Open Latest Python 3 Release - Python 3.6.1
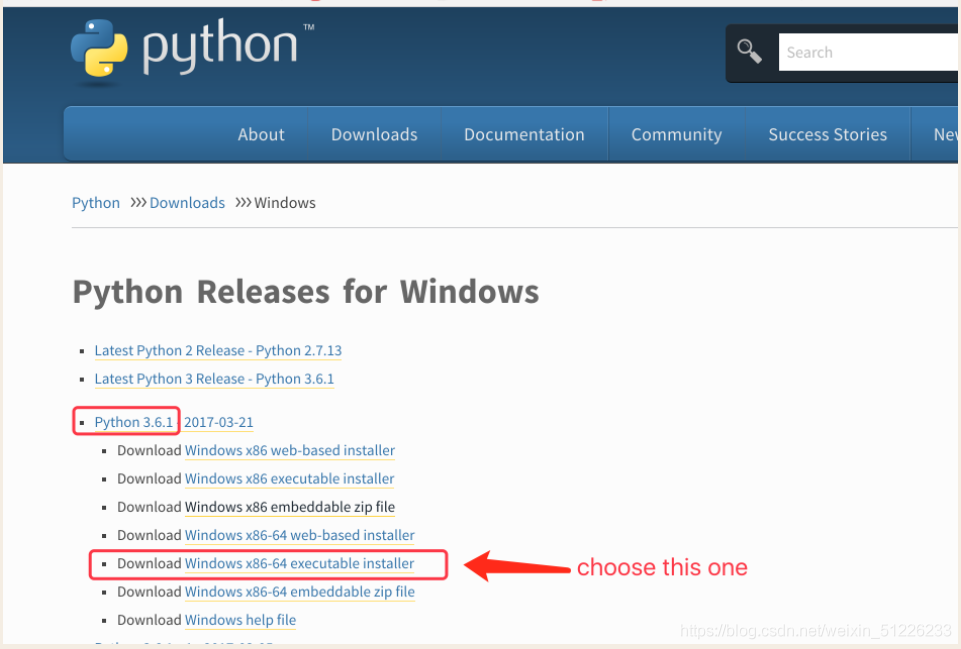This screenshot has width=961, height=649. click(214, 378)
